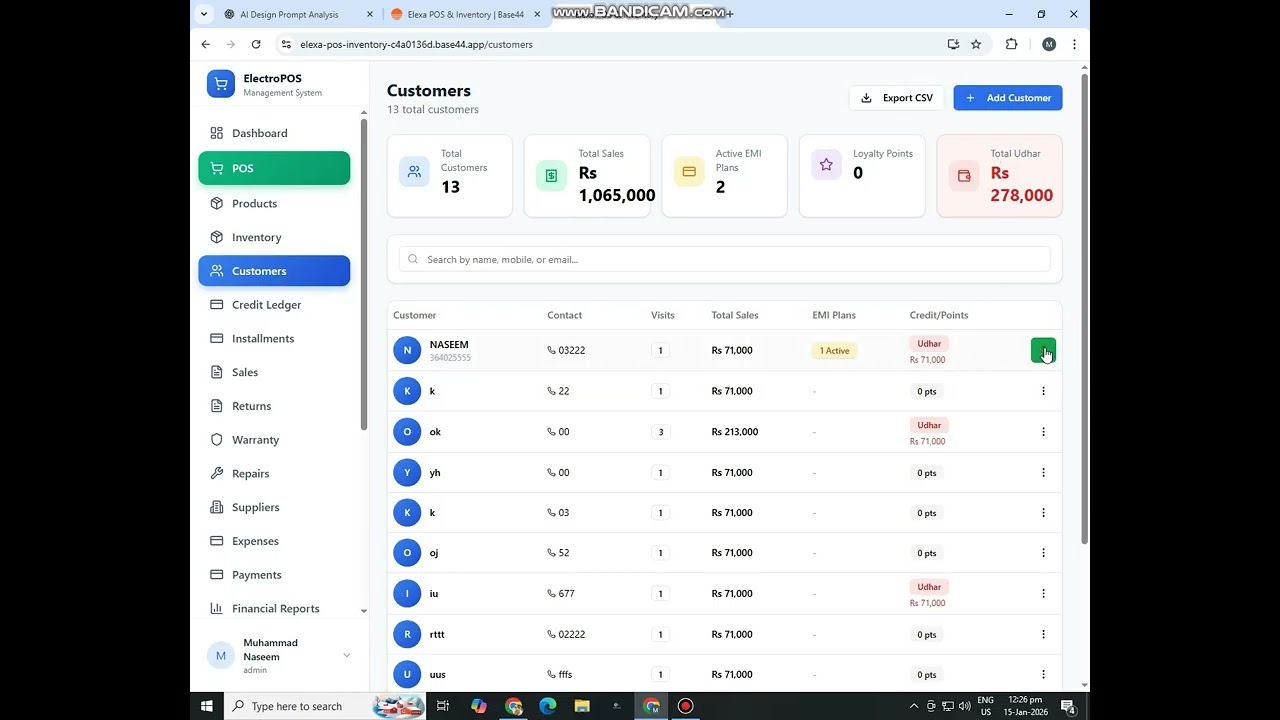Click the Payments card icon
The height and width of the screenshot is (720, 1280).
point(216,575)
